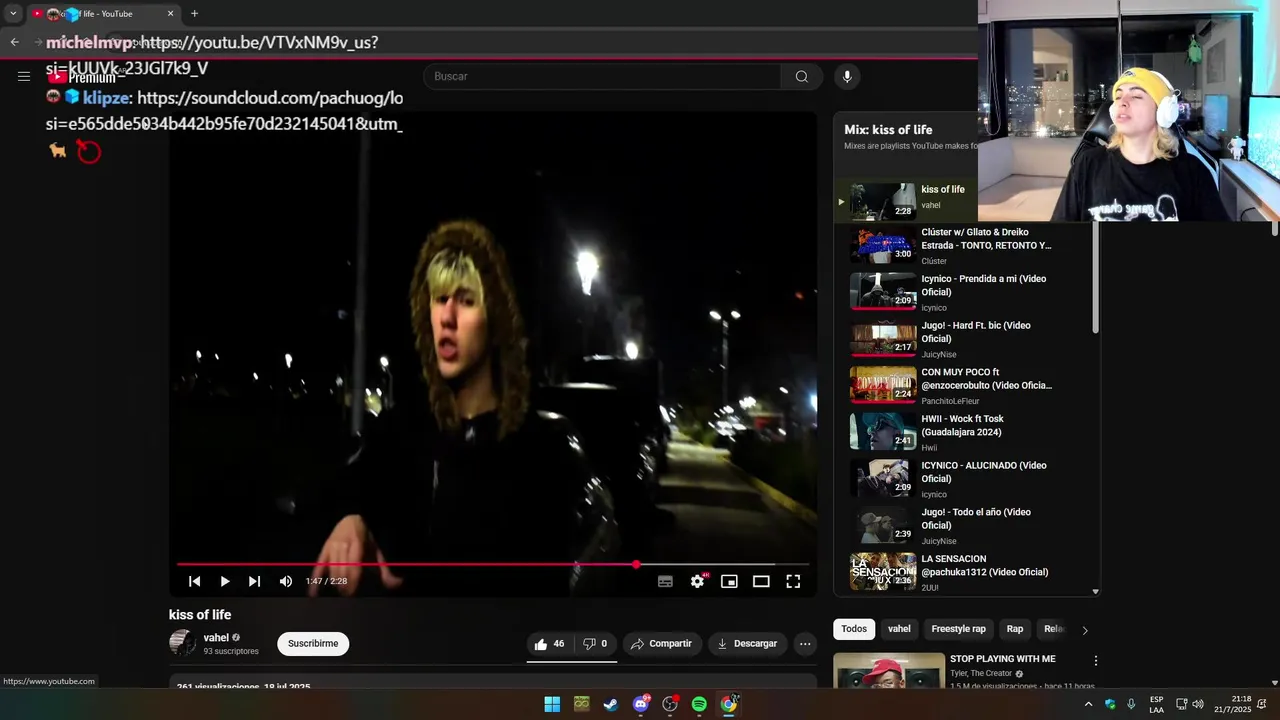This screenshot has width=1280, height=720.
Task: Open Discord from the taskbar
Action: (641, 704)
